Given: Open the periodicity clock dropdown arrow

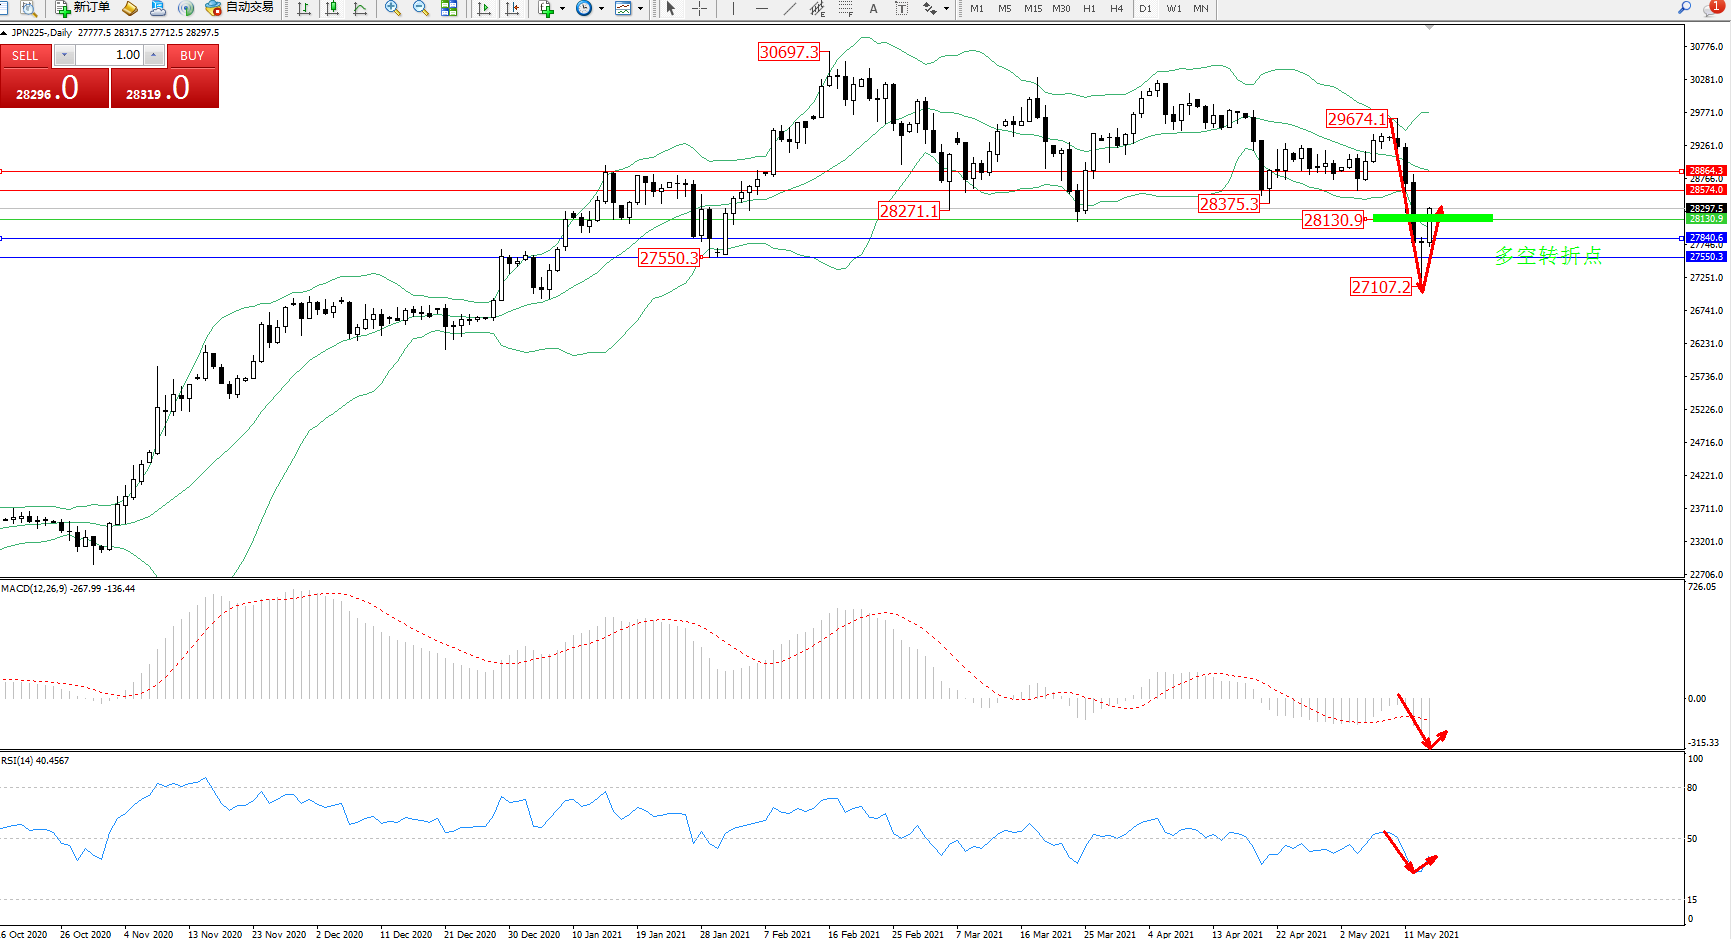Looking at the screenshot, I should (601, 8).
